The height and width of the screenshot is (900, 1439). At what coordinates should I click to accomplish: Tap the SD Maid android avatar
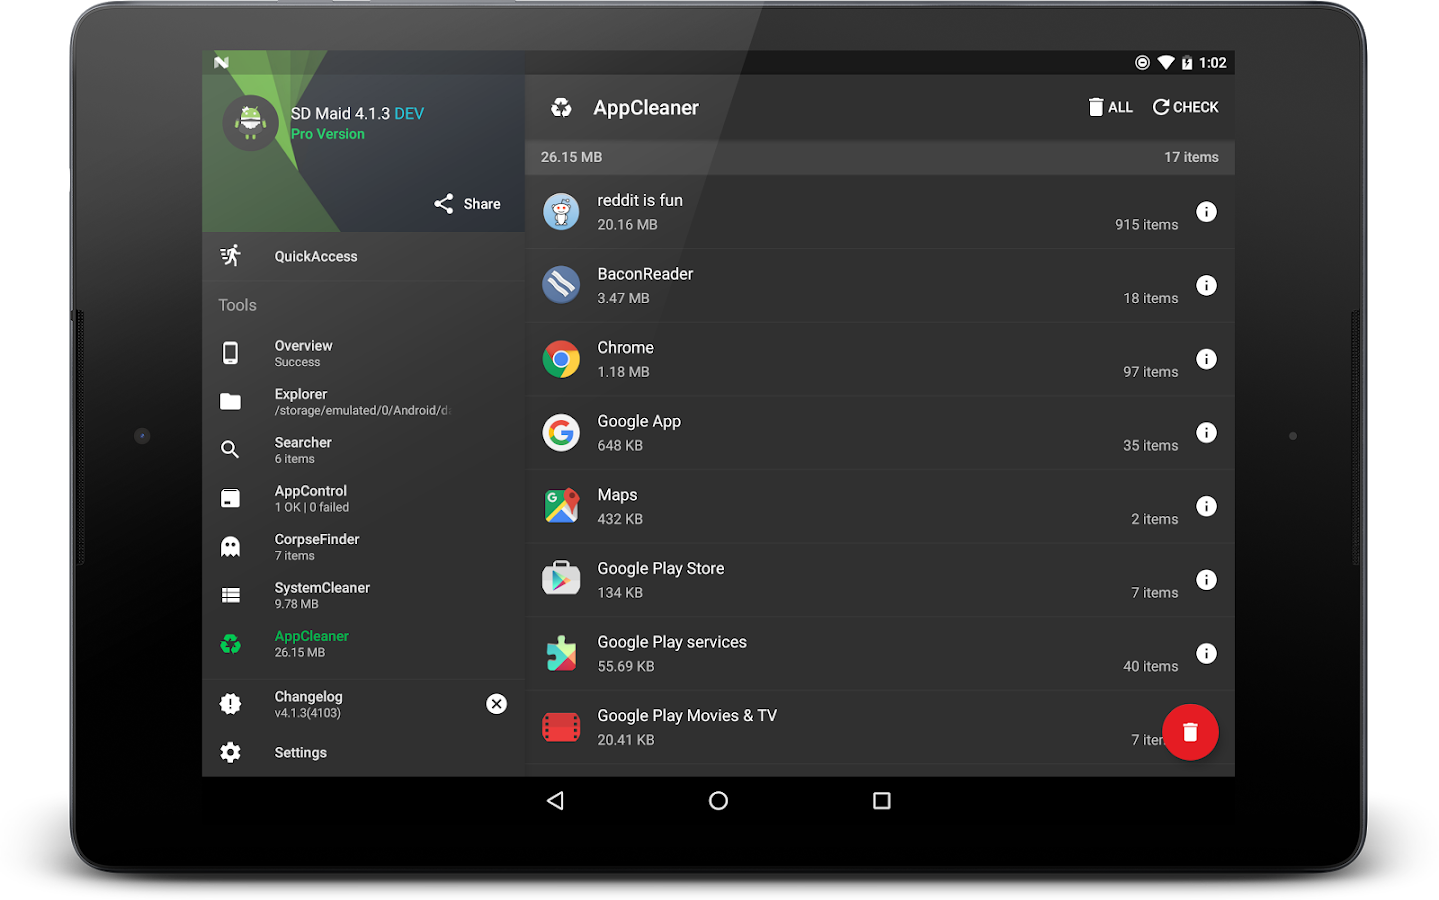click(x=250, y=123)
